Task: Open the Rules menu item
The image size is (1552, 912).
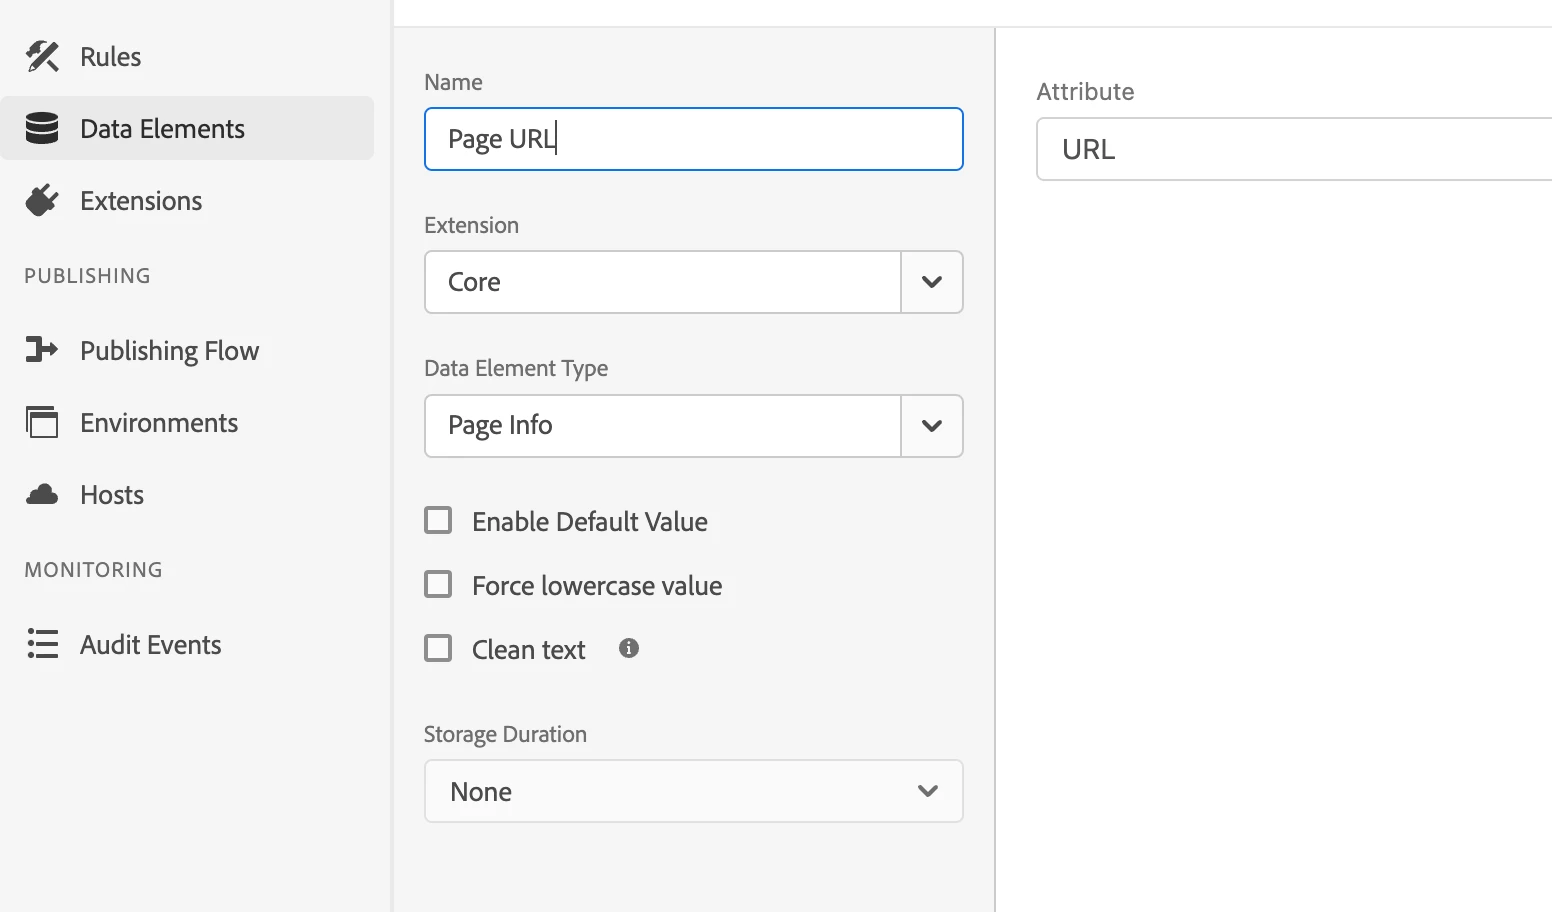Action: (x=110, y=57)
